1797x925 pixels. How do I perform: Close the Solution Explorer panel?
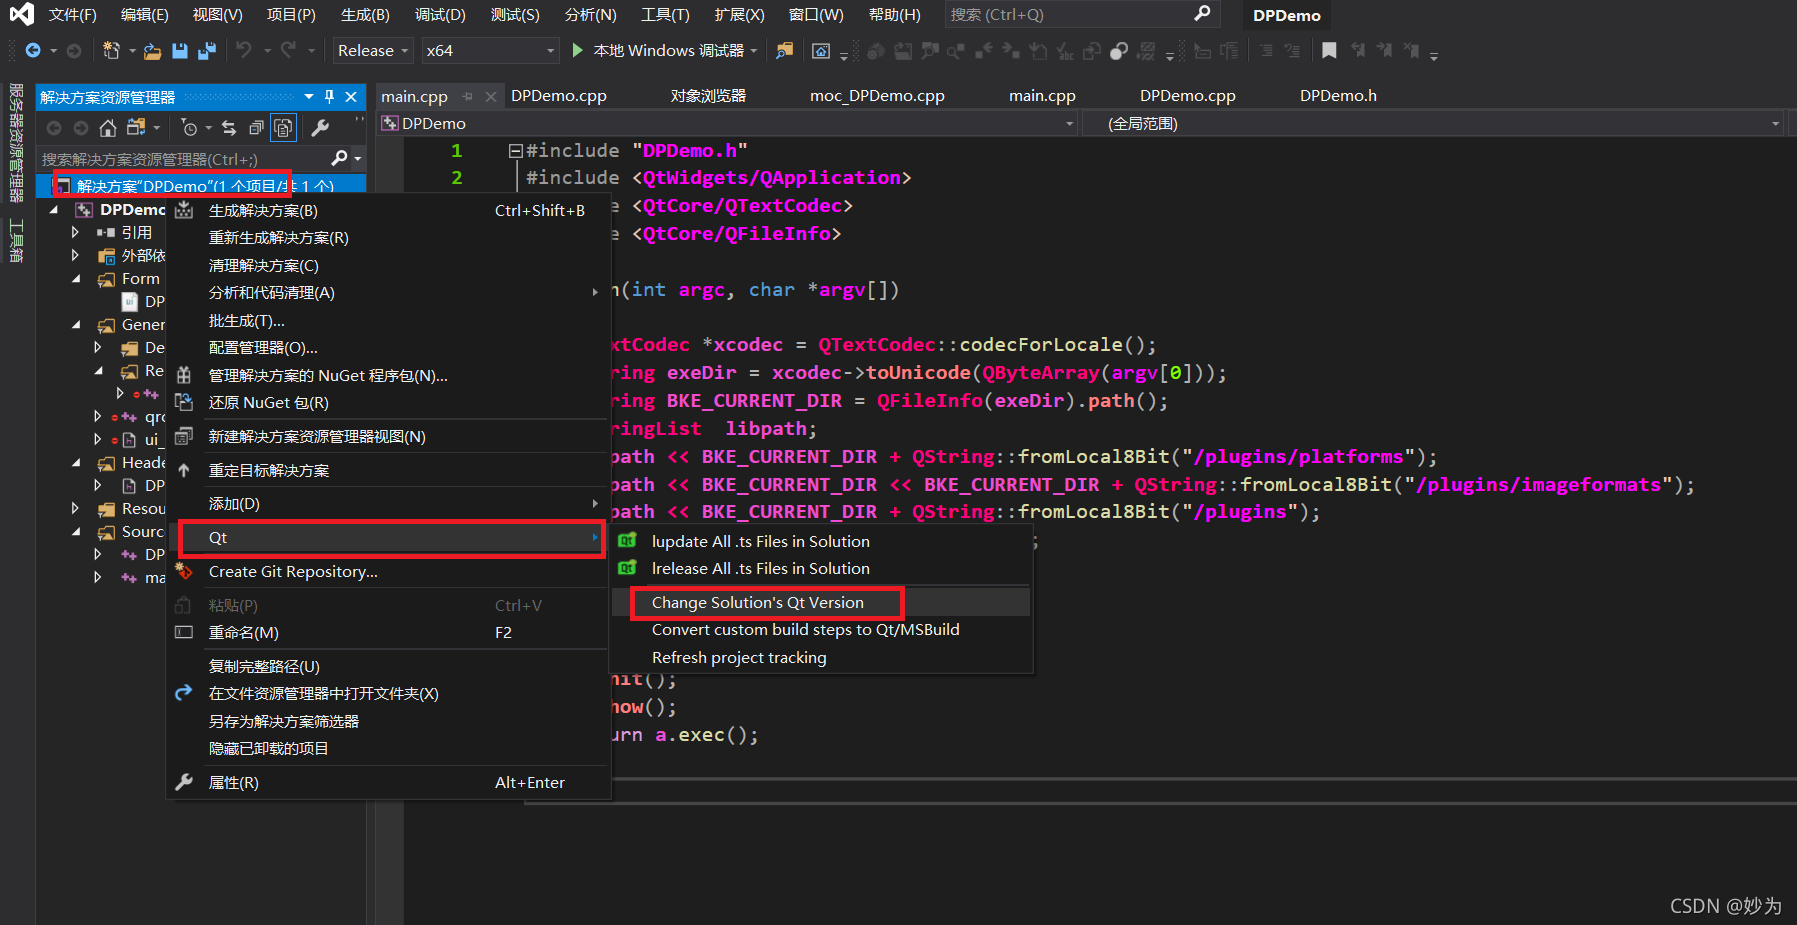[351, 97]
